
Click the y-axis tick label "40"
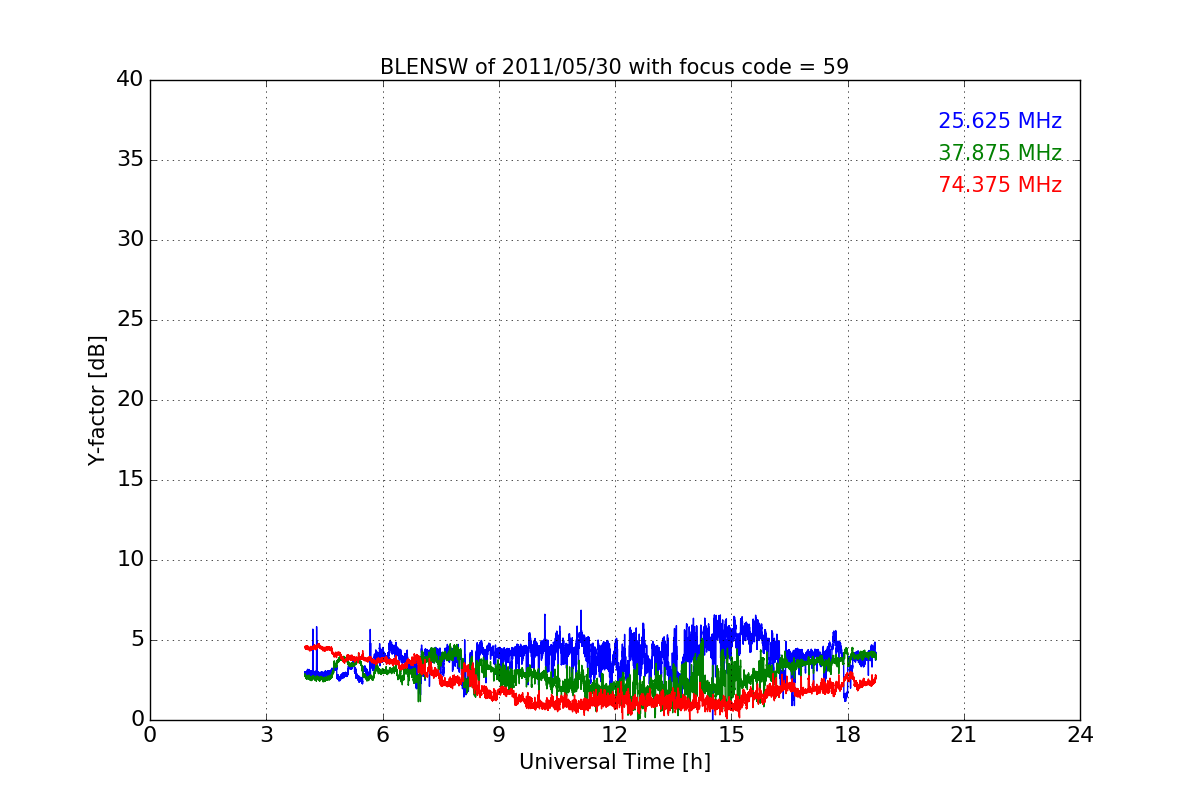[x=130, y=80]
